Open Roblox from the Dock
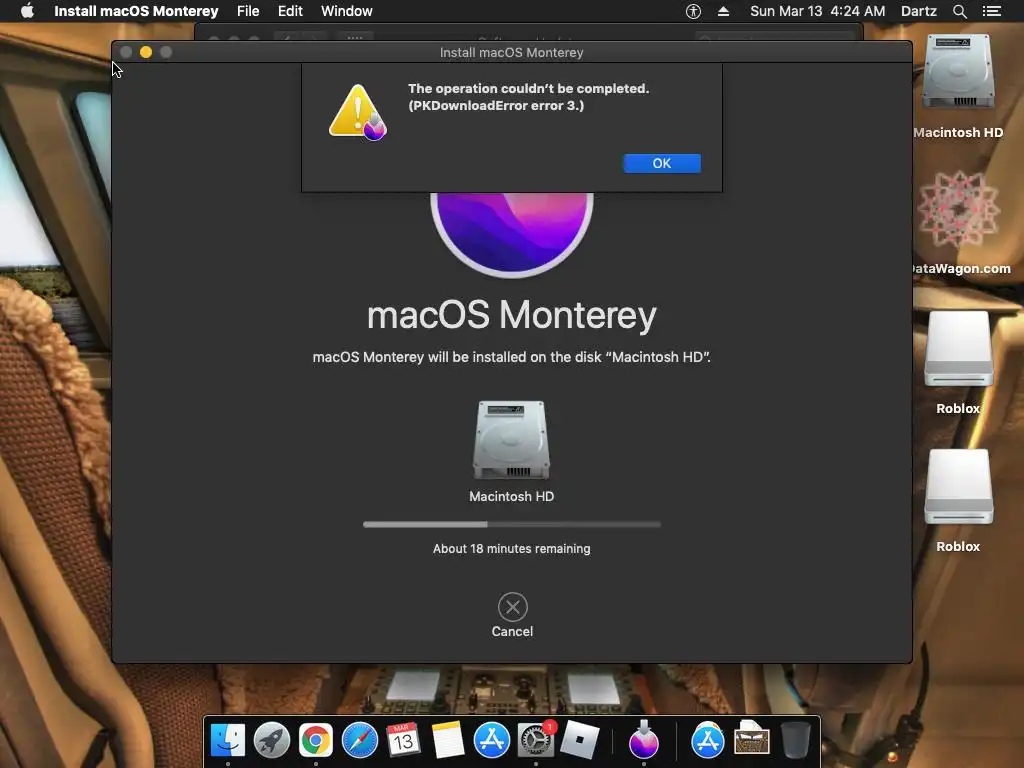This screenshot has width=1024, height=768. click(x=579, y=741)
